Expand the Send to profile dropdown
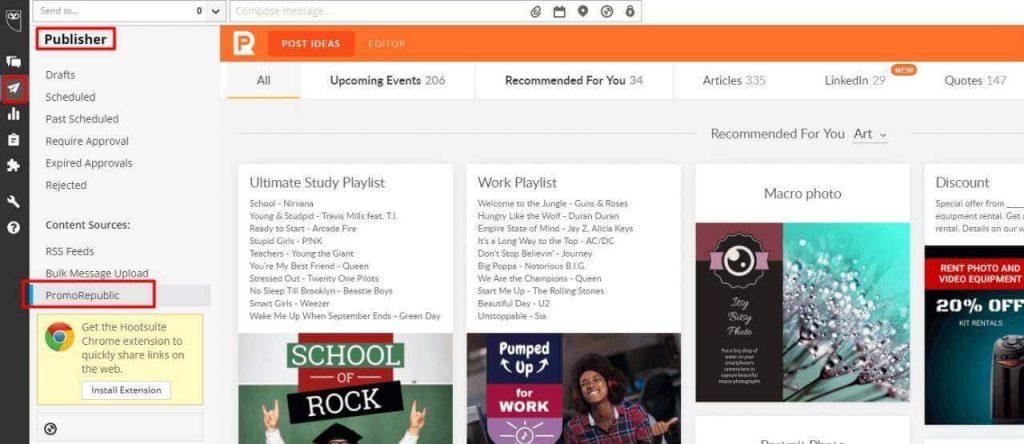Screen dimensions: 1024x444 [216, 11]
